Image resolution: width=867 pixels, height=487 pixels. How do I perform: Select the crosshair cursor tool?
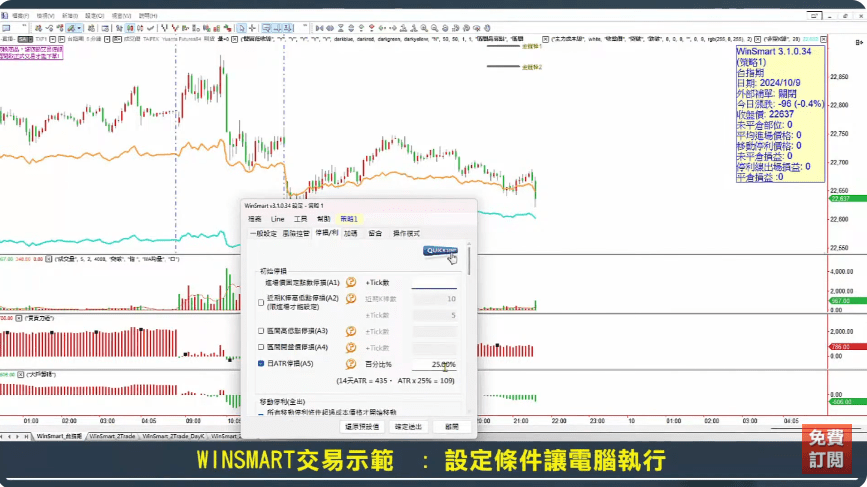252,28
